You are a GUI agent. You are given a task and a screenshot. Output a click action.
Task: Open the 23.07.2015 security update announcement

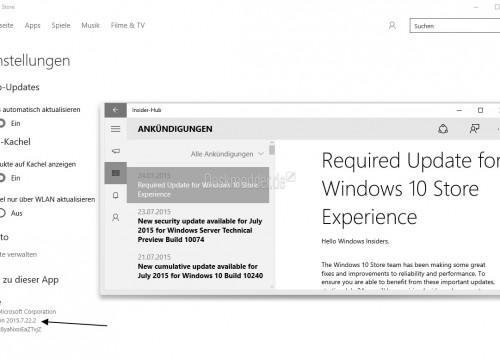pos(200,226)
